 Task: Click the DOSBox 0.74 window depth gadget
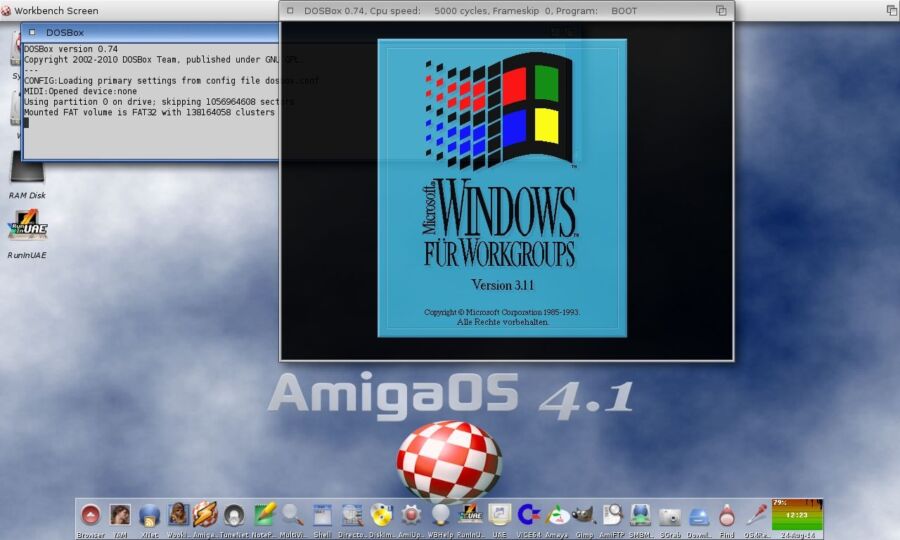(x=721, y=10)
